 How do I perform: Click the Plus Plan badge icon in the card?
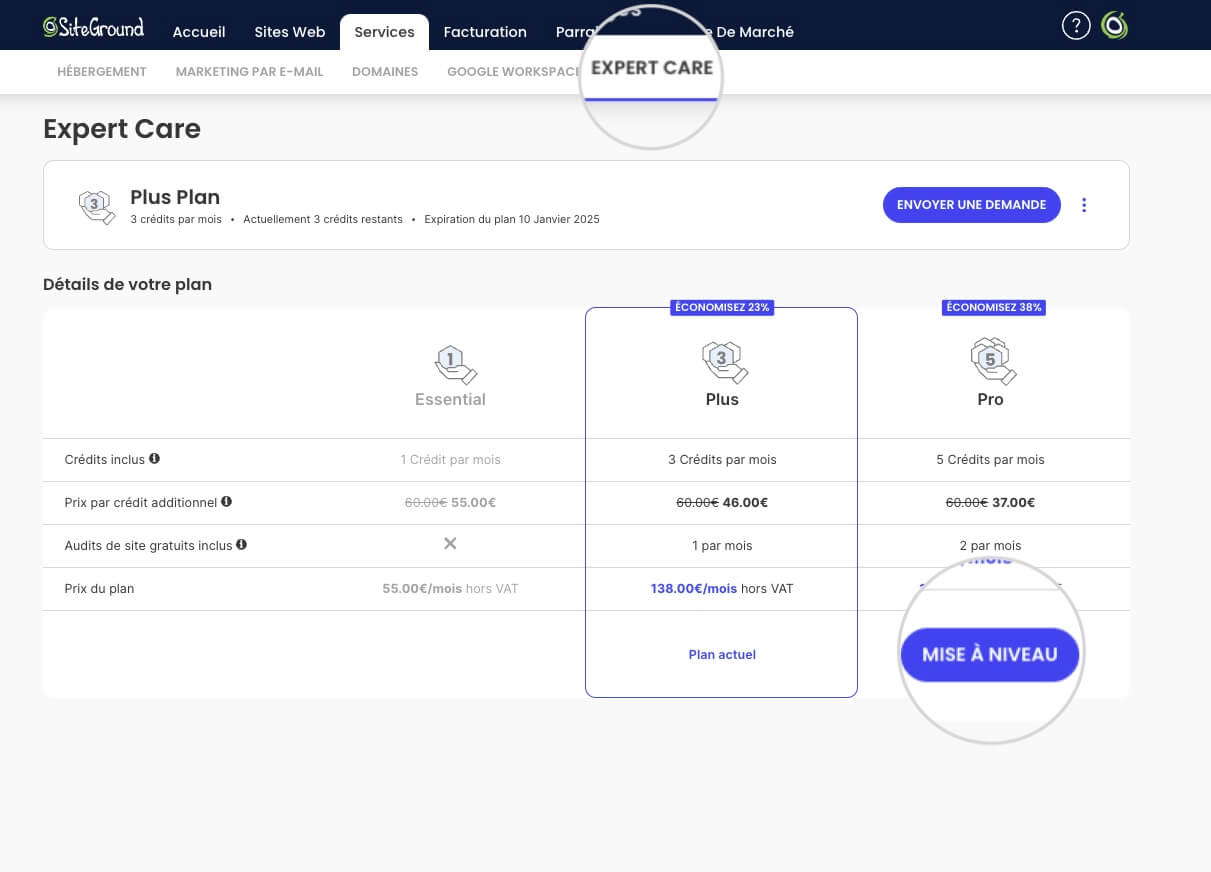(x=97, y=206)
